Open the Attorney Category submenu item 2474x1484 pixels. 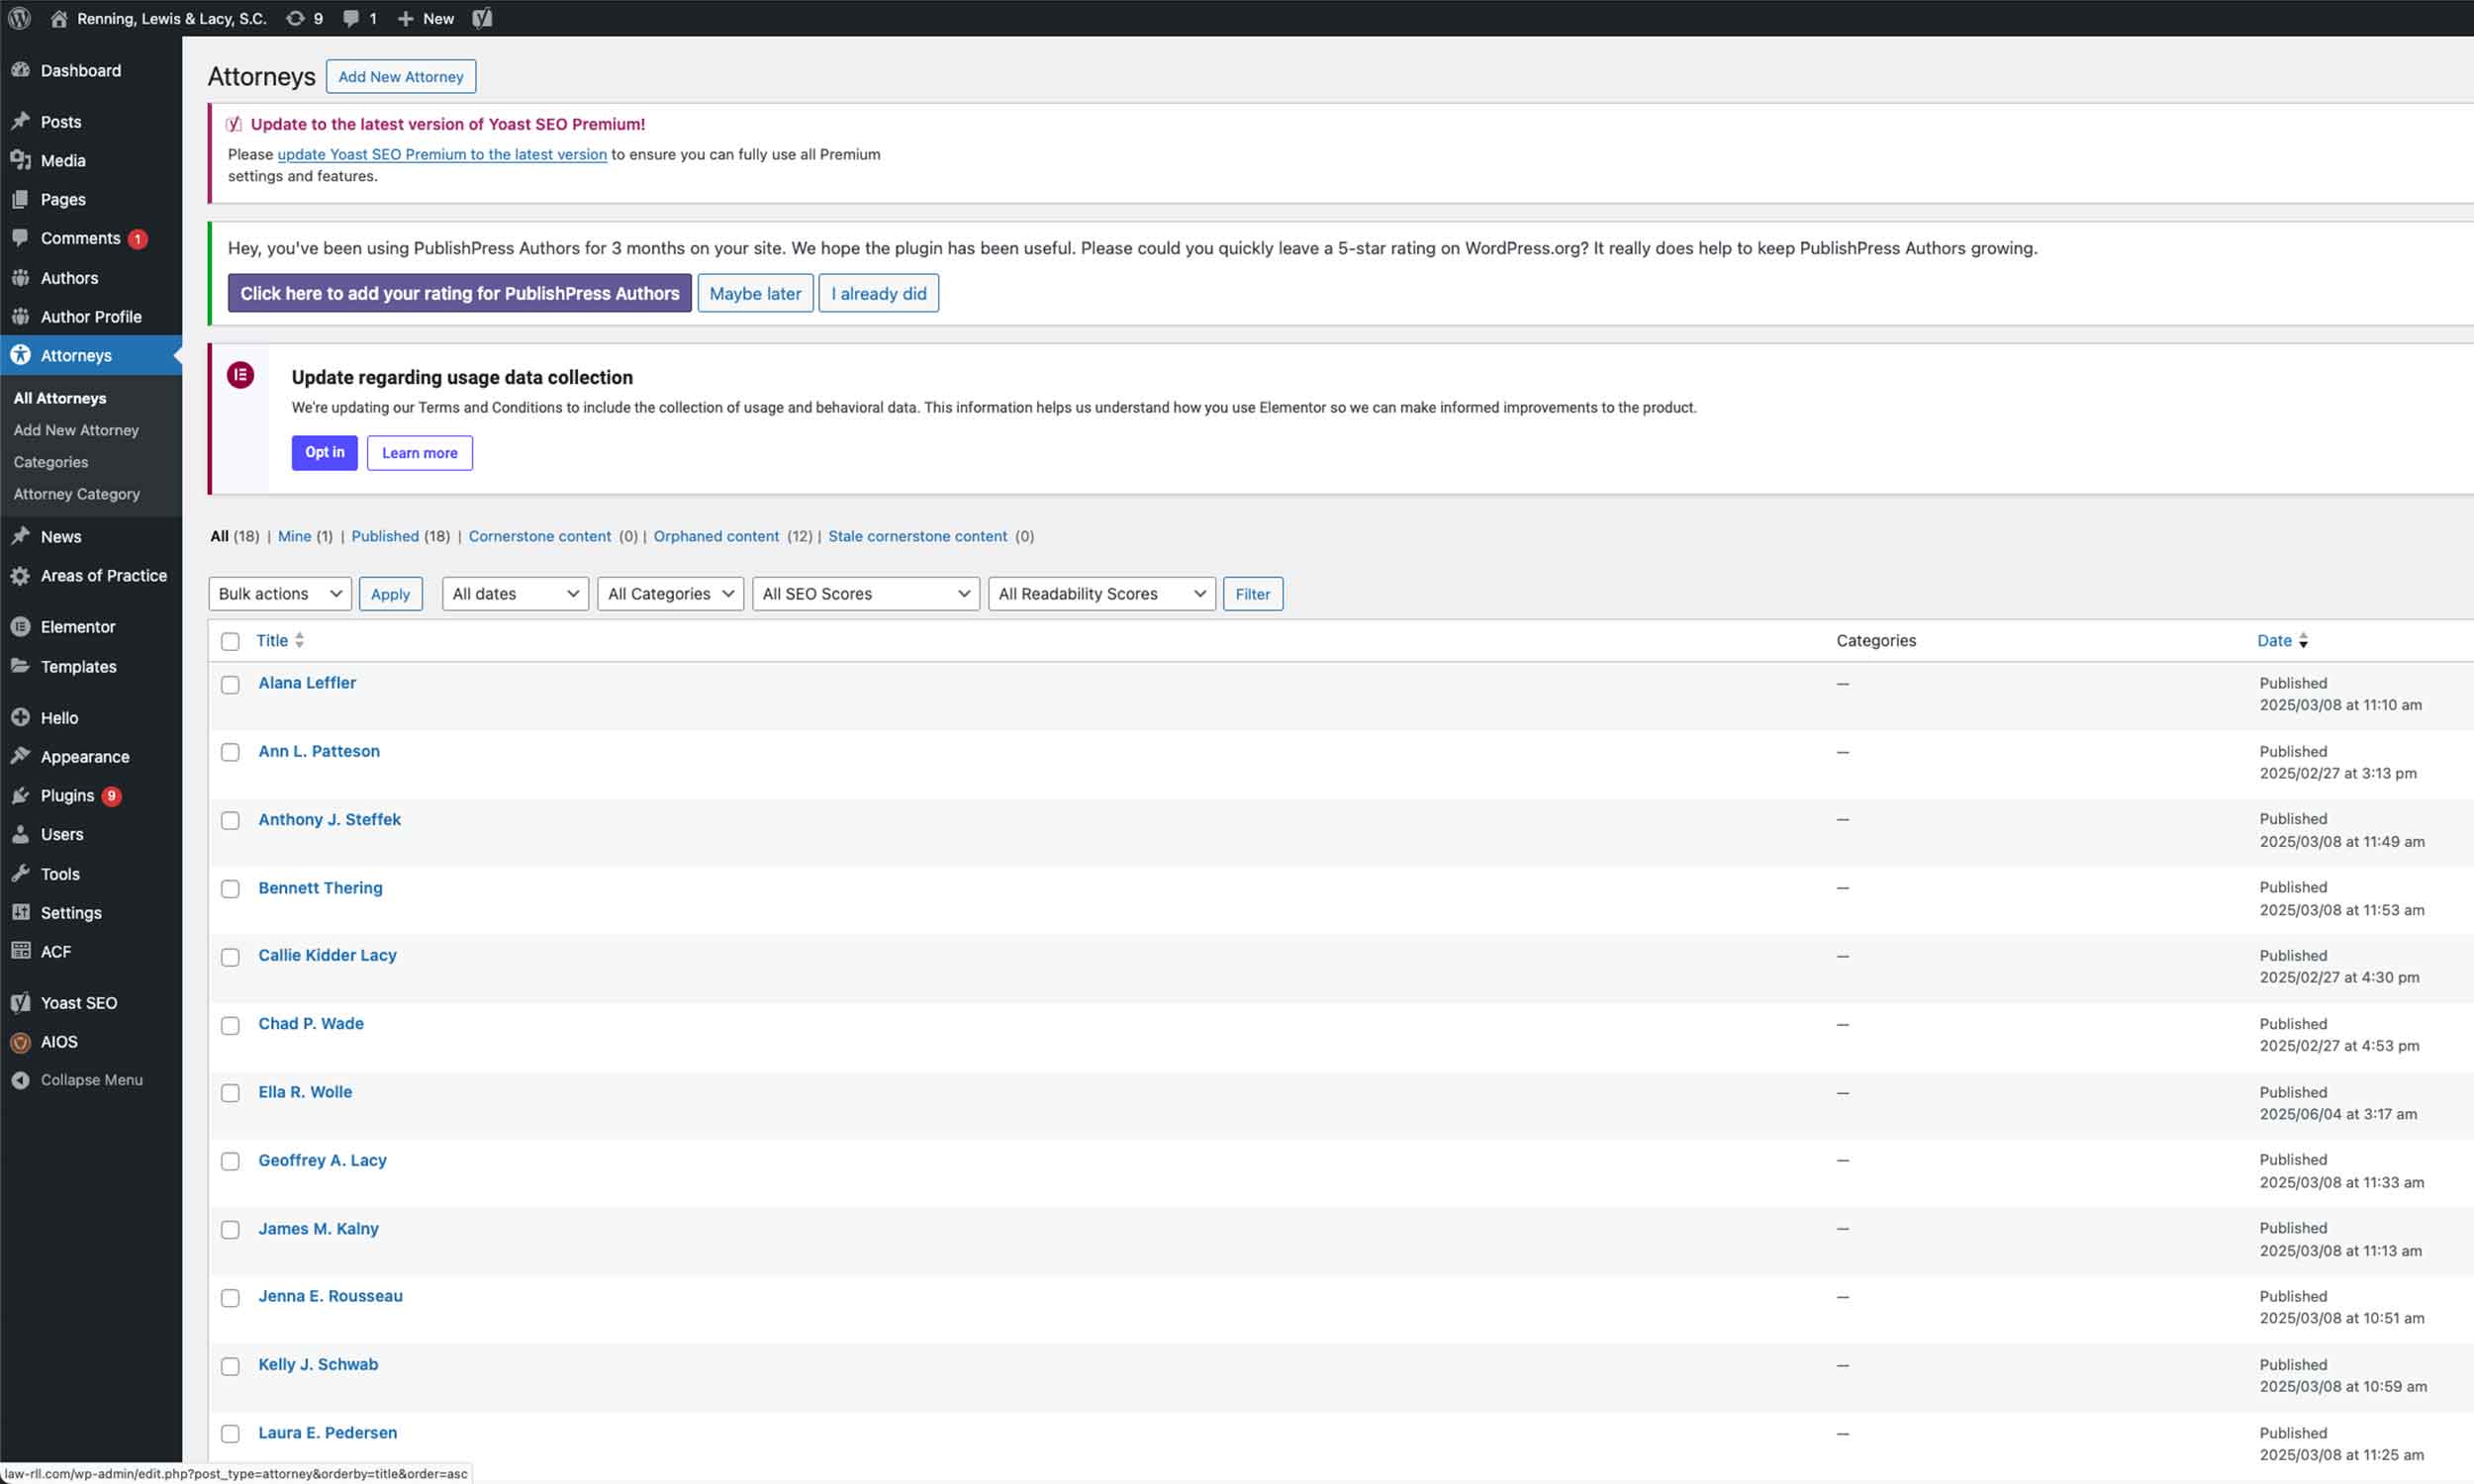[76, 494]
